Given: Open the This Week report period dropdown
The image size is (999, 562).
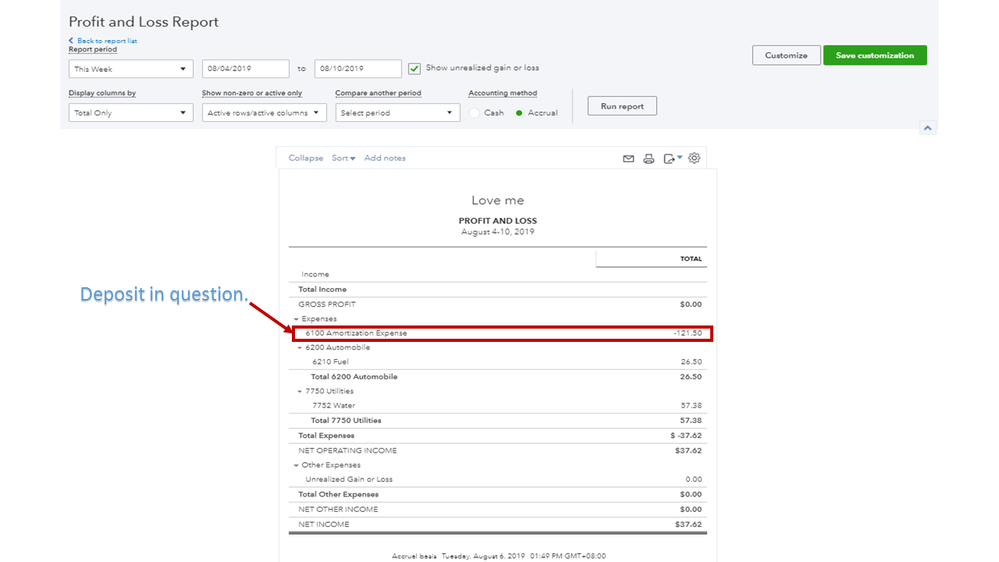Looking at the screenshot, I should [x=131, y=69].
